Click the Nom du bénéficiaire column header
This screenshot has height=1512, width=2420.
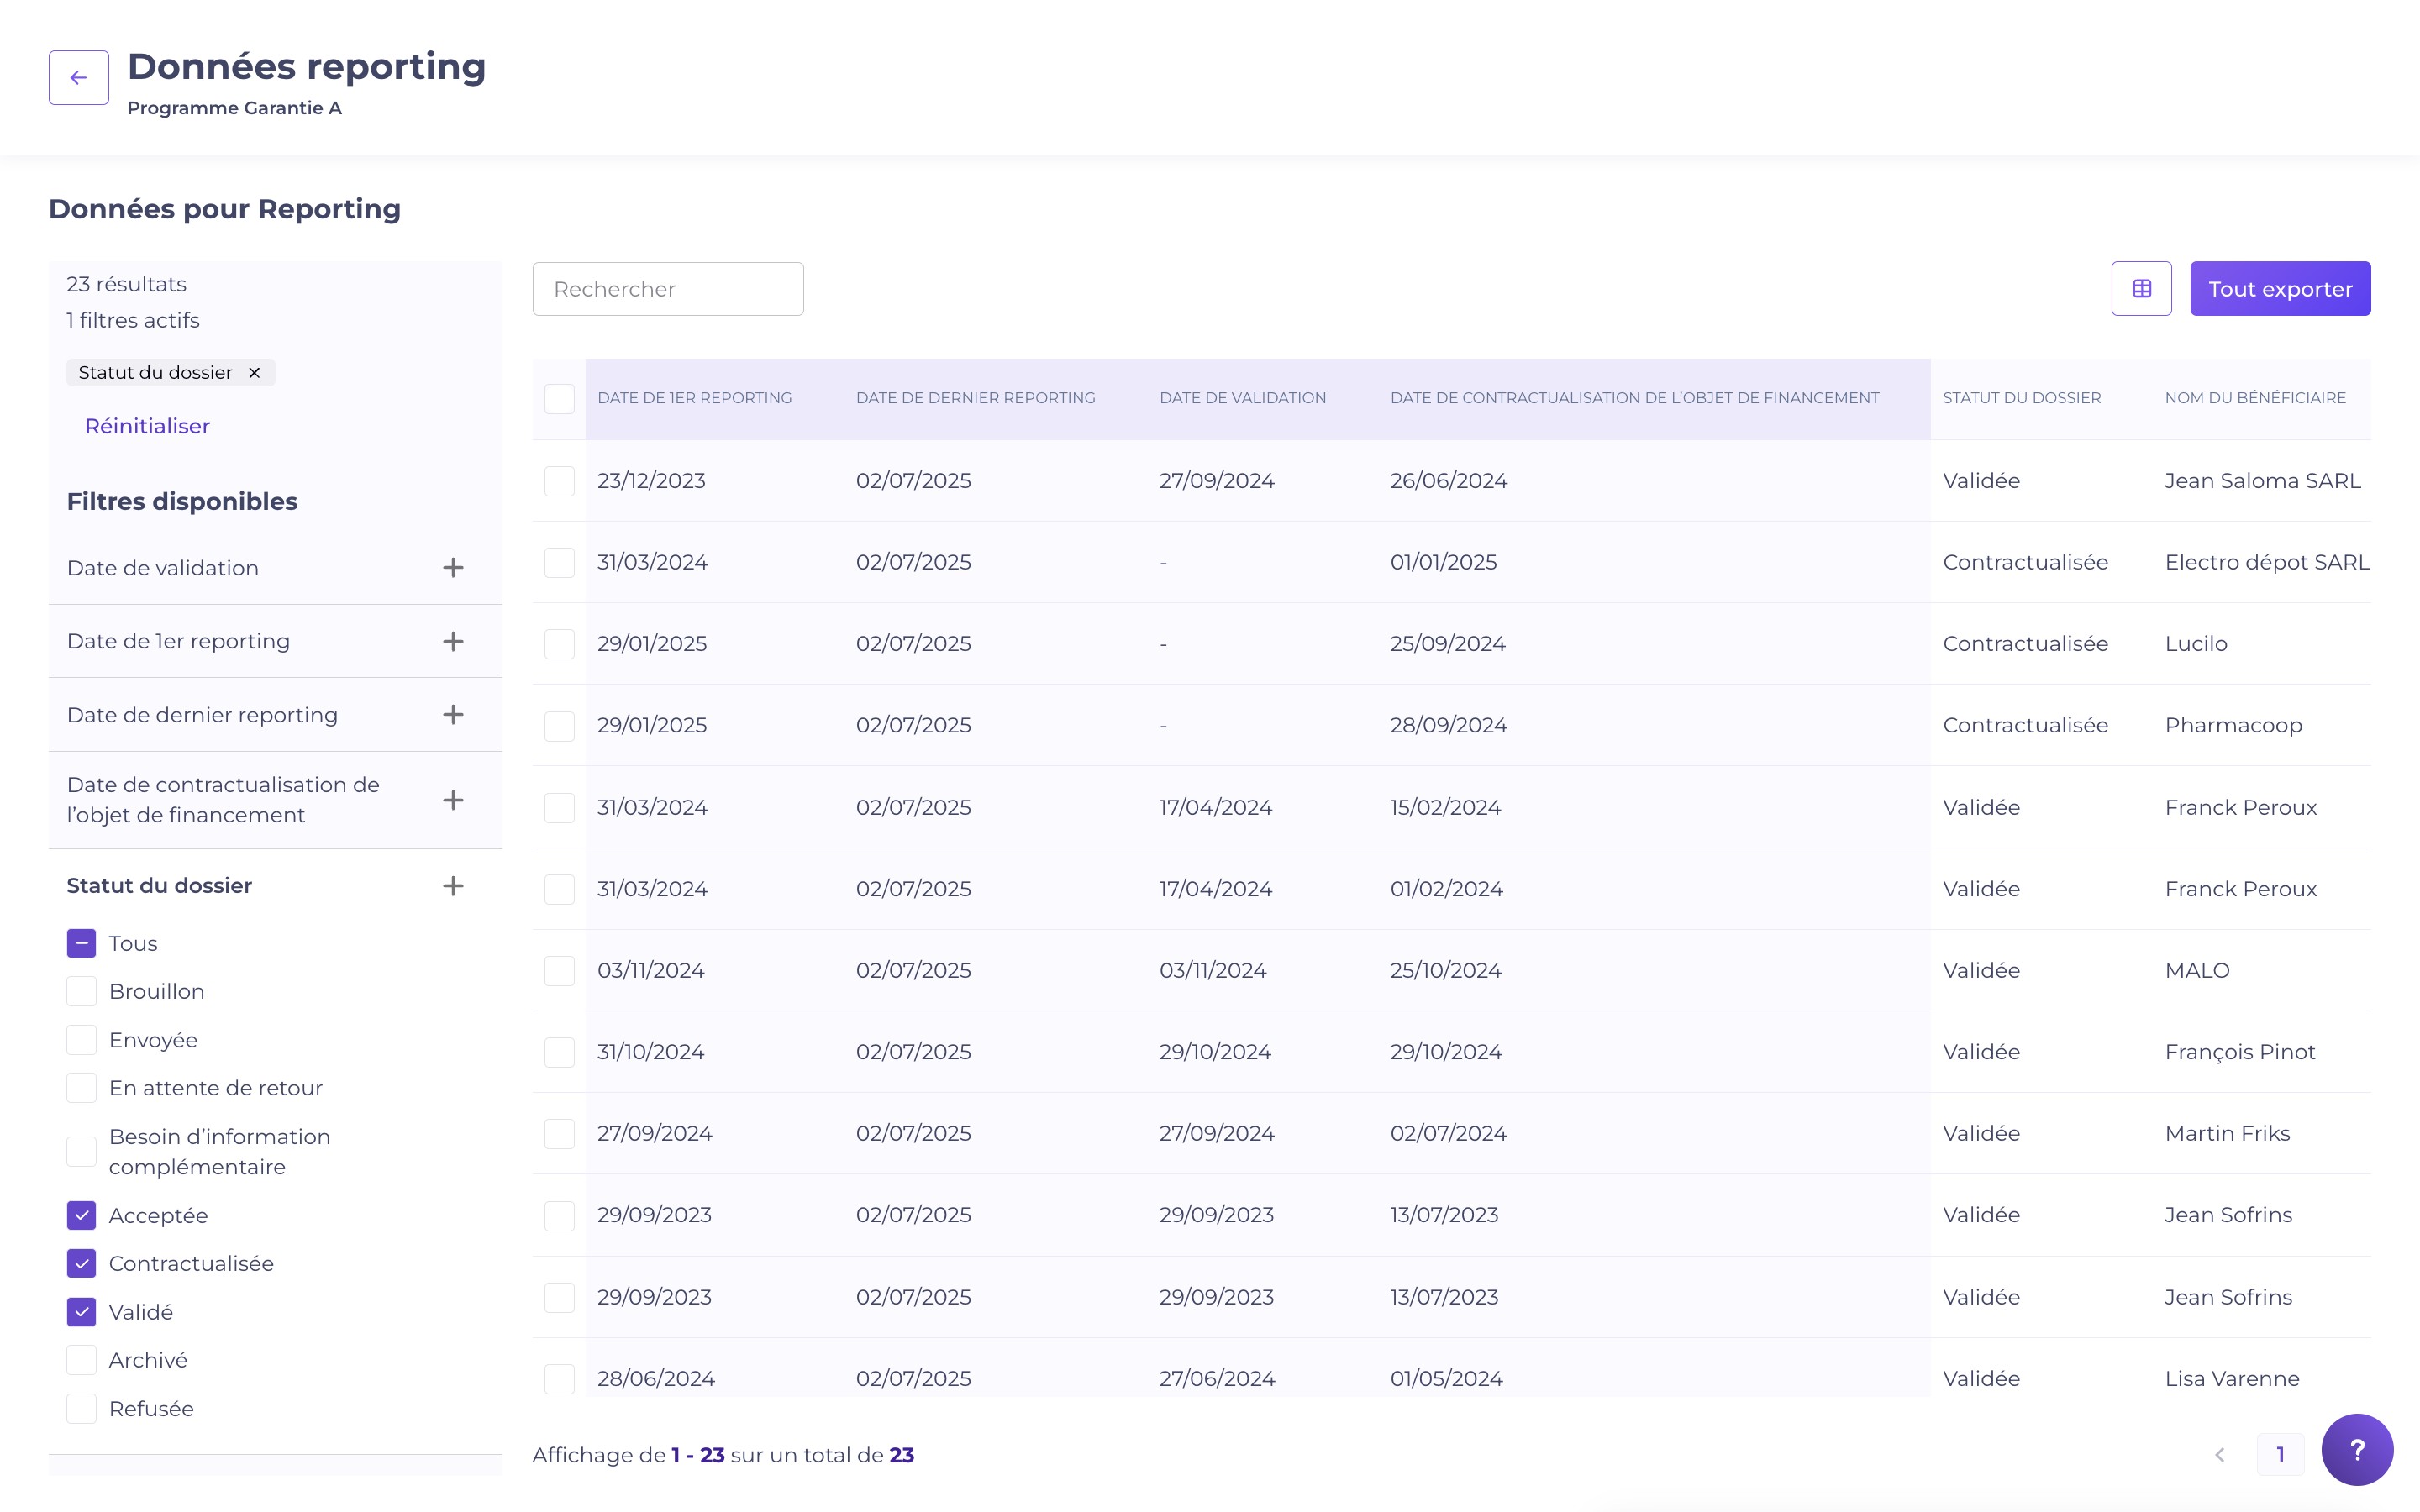(2255, 398)
